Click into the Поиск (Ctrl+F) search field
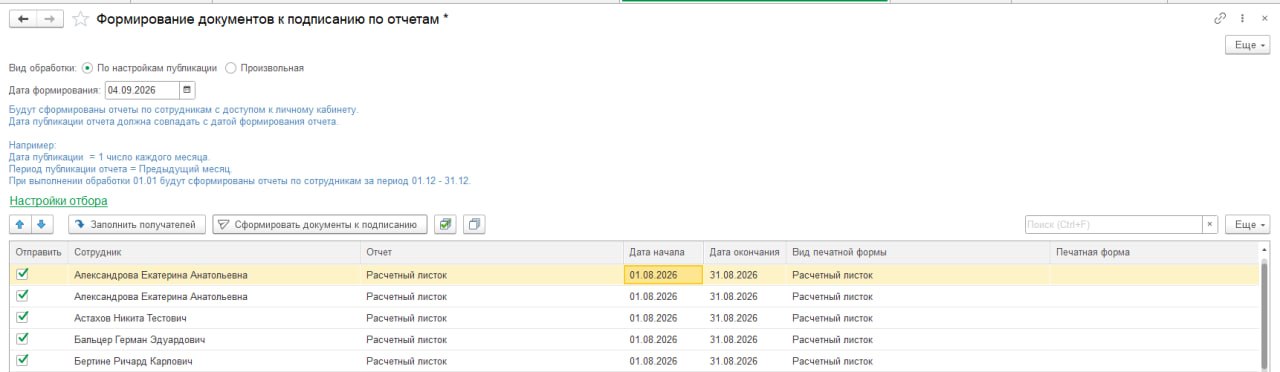The width and height of the screenshot is (1280, 372). [x=1113, y=225]
